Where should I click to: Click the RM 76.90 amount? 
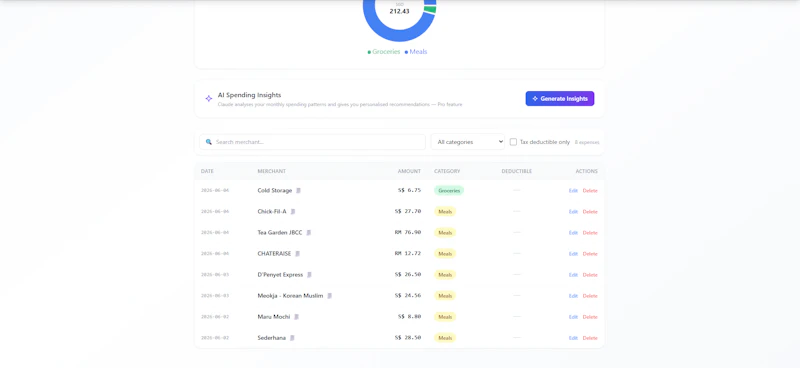[x=408, y=233]
